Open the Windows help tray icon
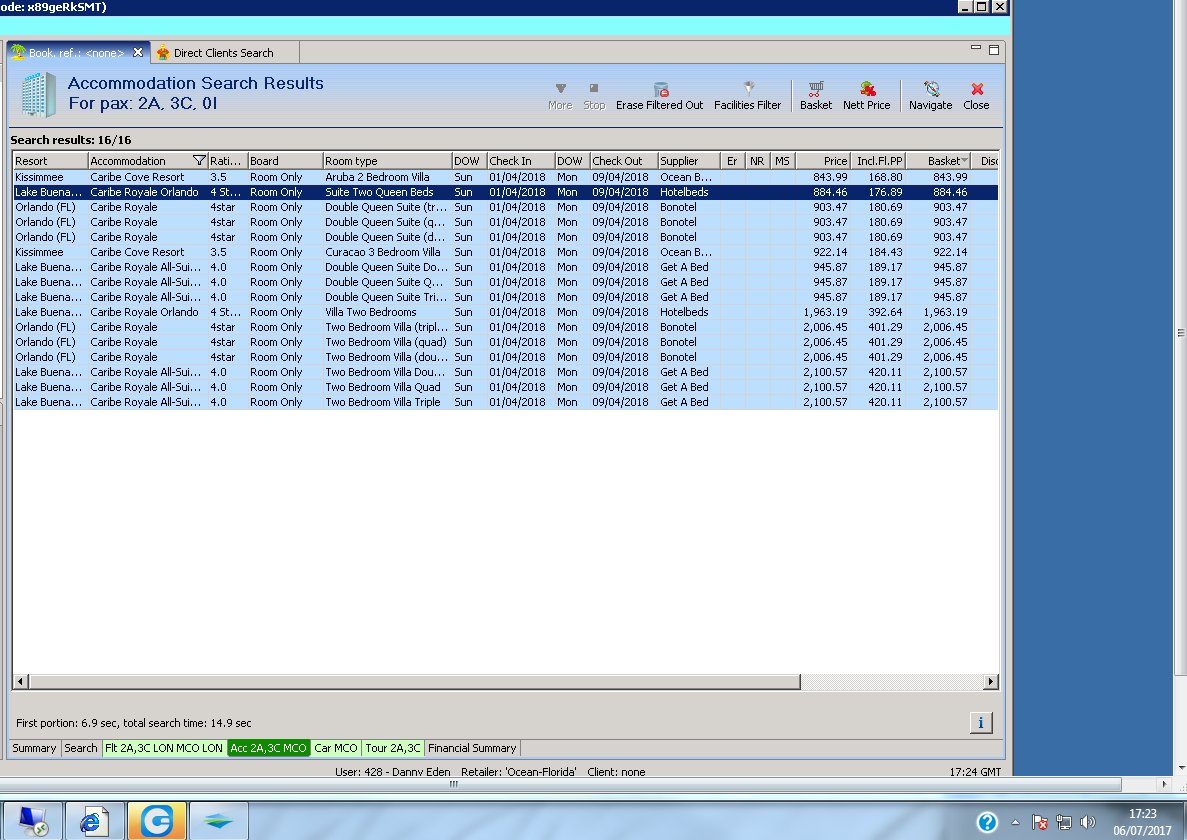The width and height of the screenshot is (1187, 840). click(x=987, y=822)
